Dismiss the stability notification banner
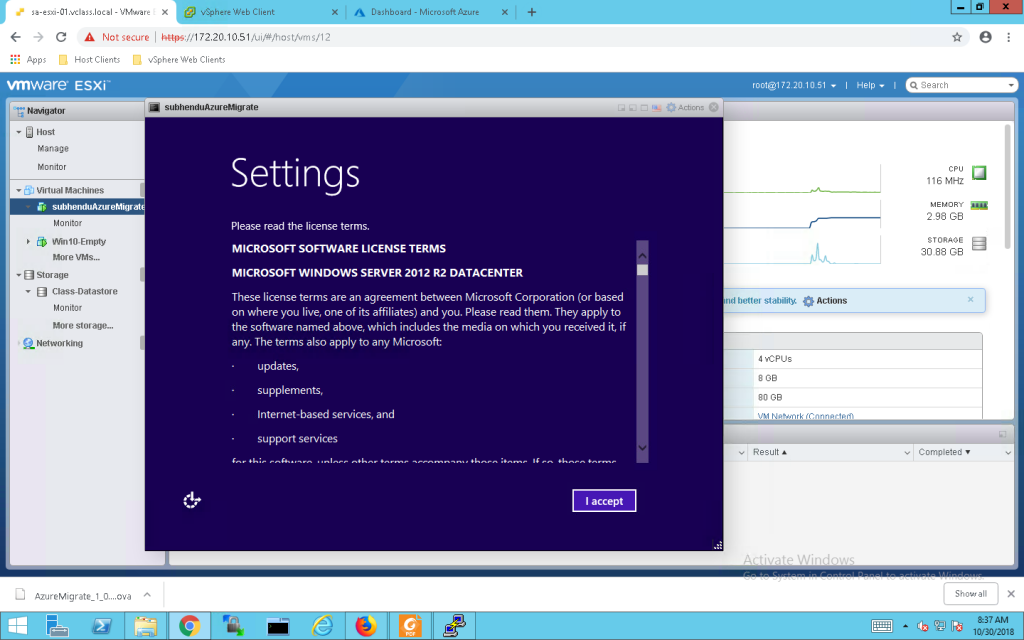1024x640 pixels. [x=970, y=300]
